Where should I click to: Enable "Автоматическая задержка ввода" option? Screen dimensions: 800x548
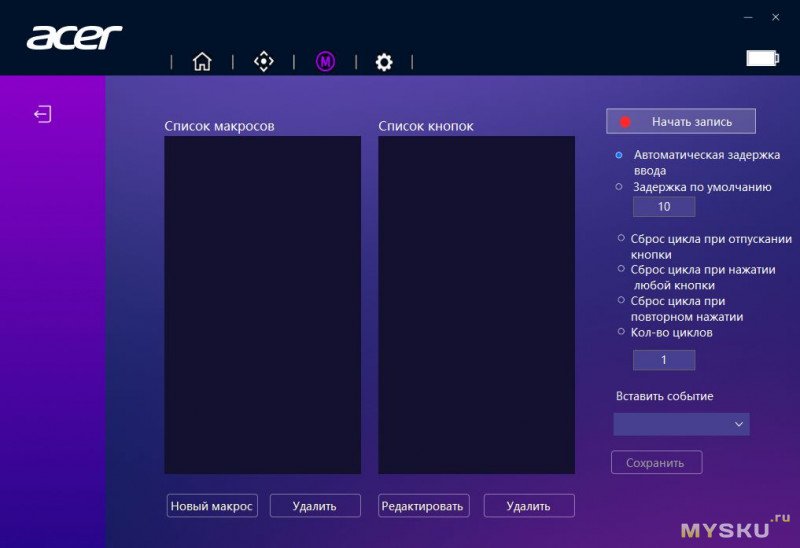619,155
